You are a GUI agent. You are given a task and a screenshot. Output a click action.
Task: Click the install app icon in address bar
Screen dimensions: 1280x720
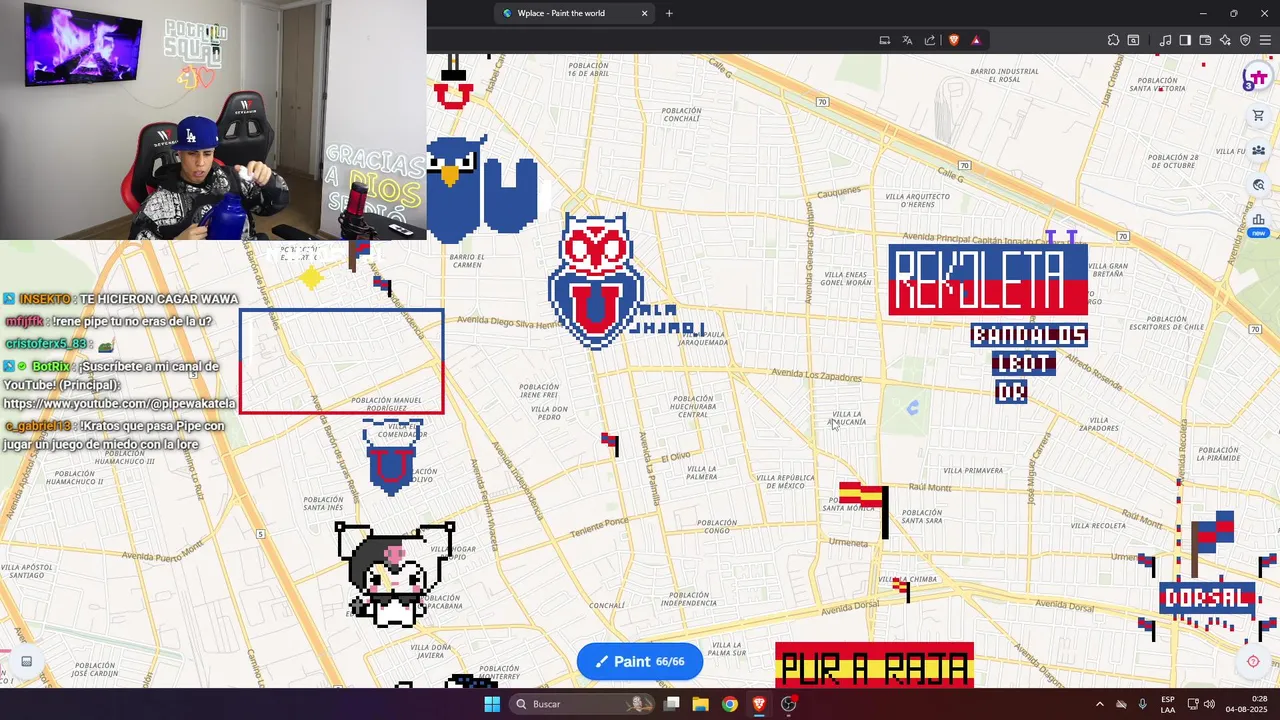(885, 40)
